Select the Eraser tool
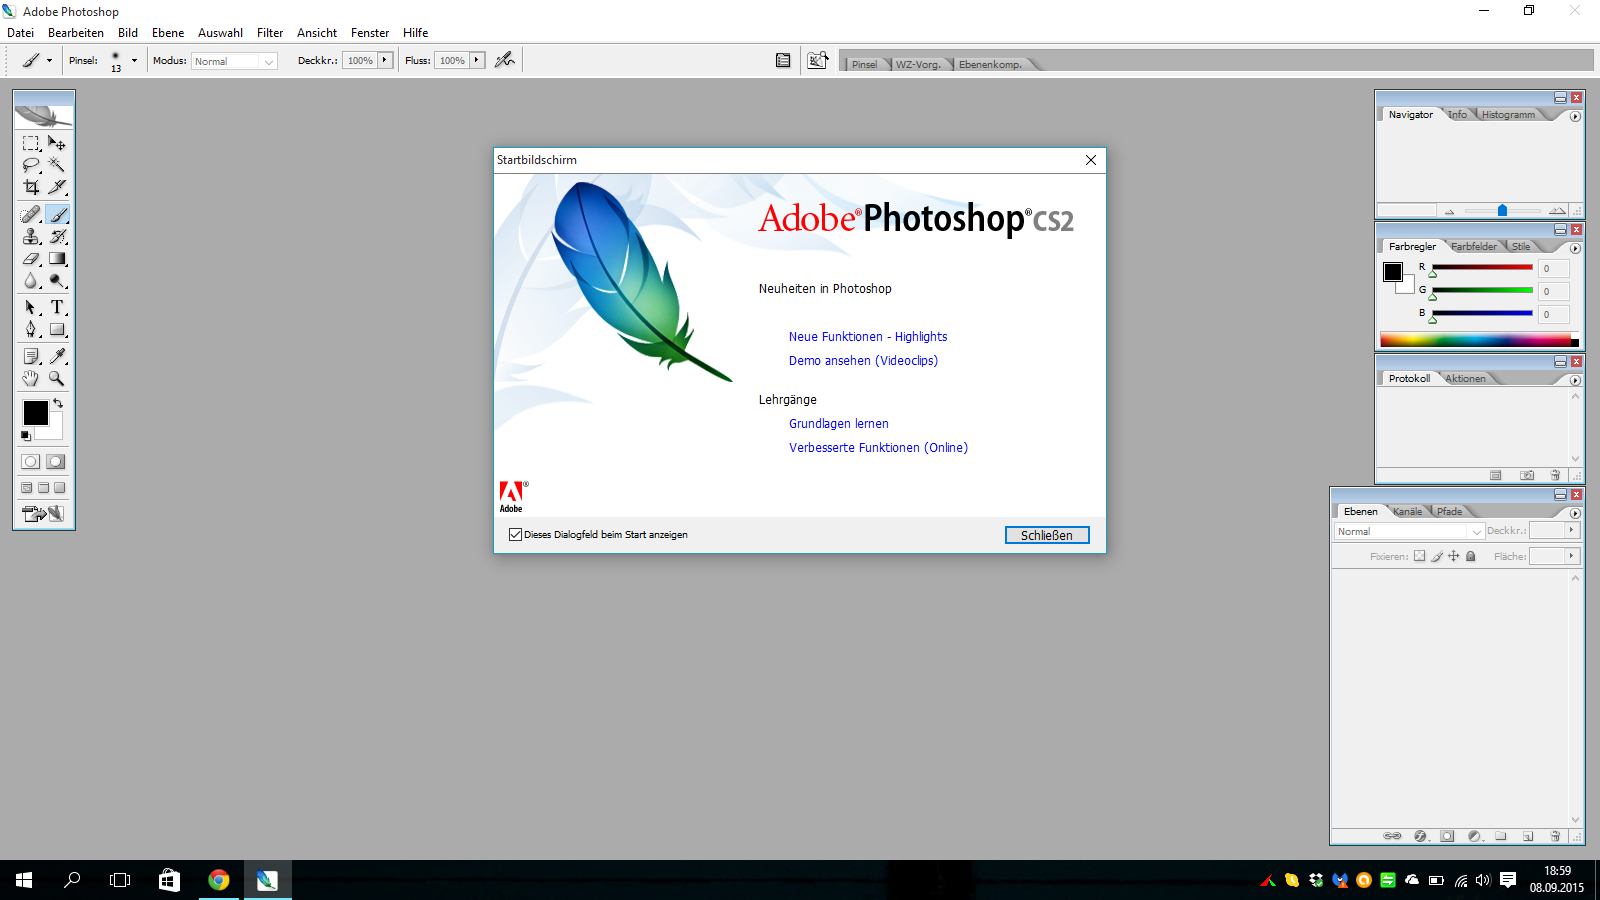 [31, 258]
